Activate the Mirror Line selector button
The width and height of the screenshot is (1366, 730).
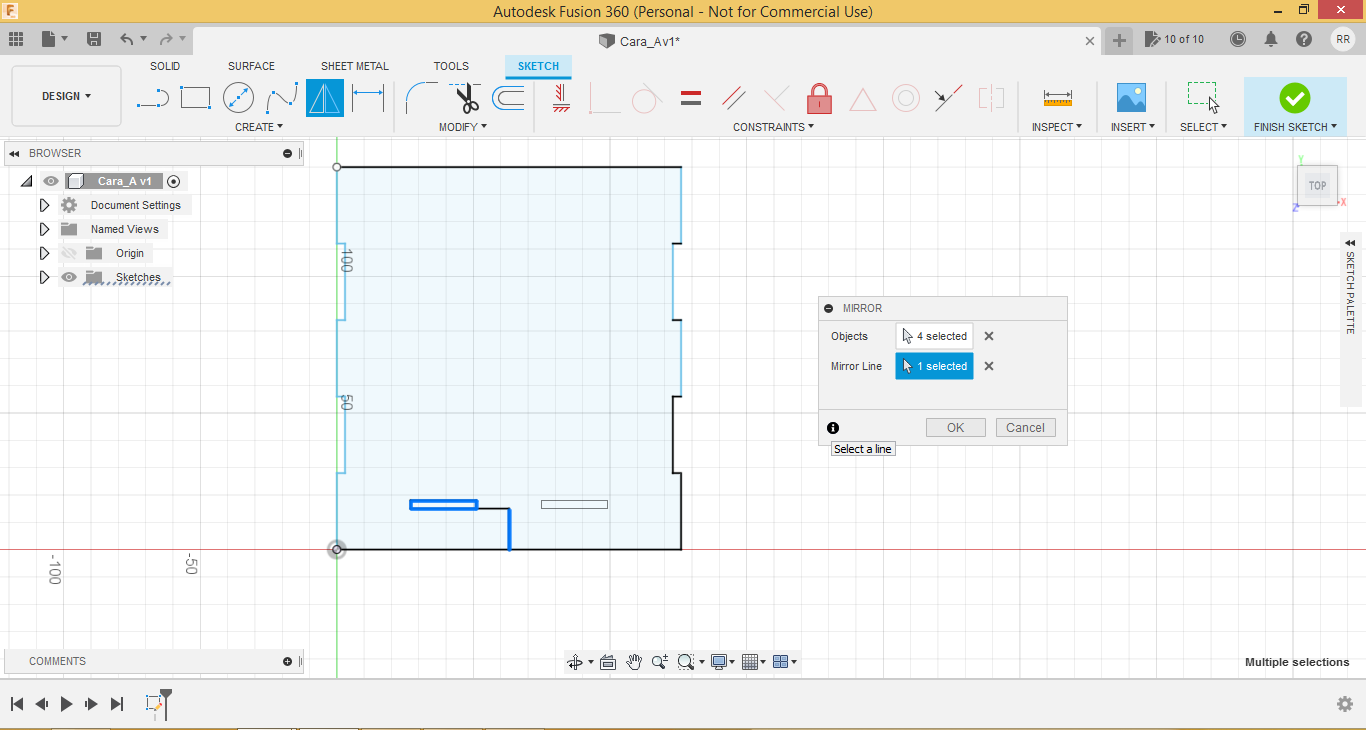935,366
